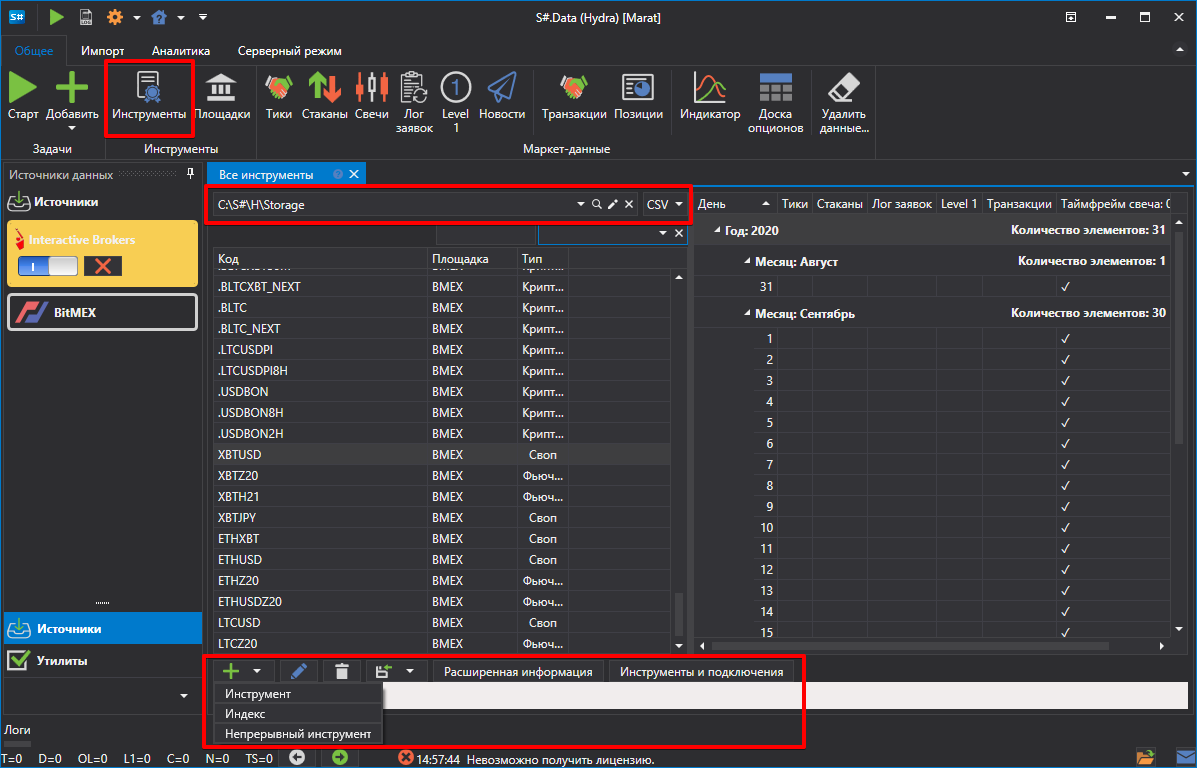
Task: Open the Свечи candles icon
Action: click(x=372, y=96)
